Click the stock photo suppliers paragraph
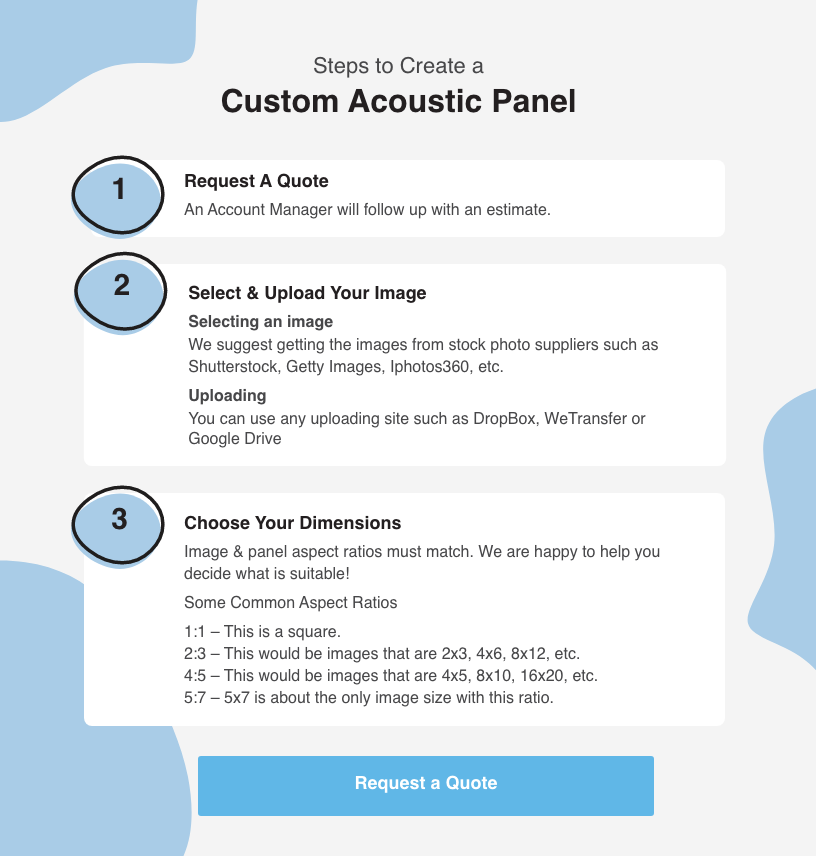The image size is (816, 856). (423, 356)
